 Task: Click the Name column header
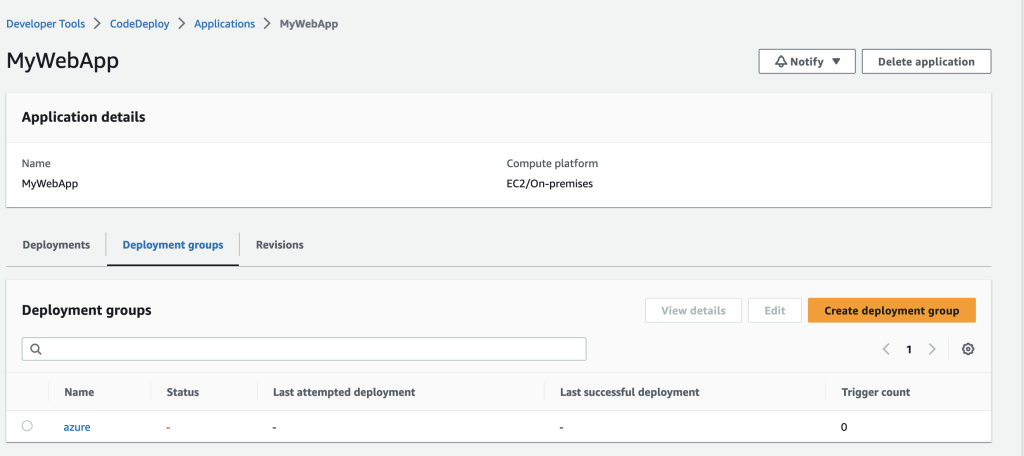(79, 392)
